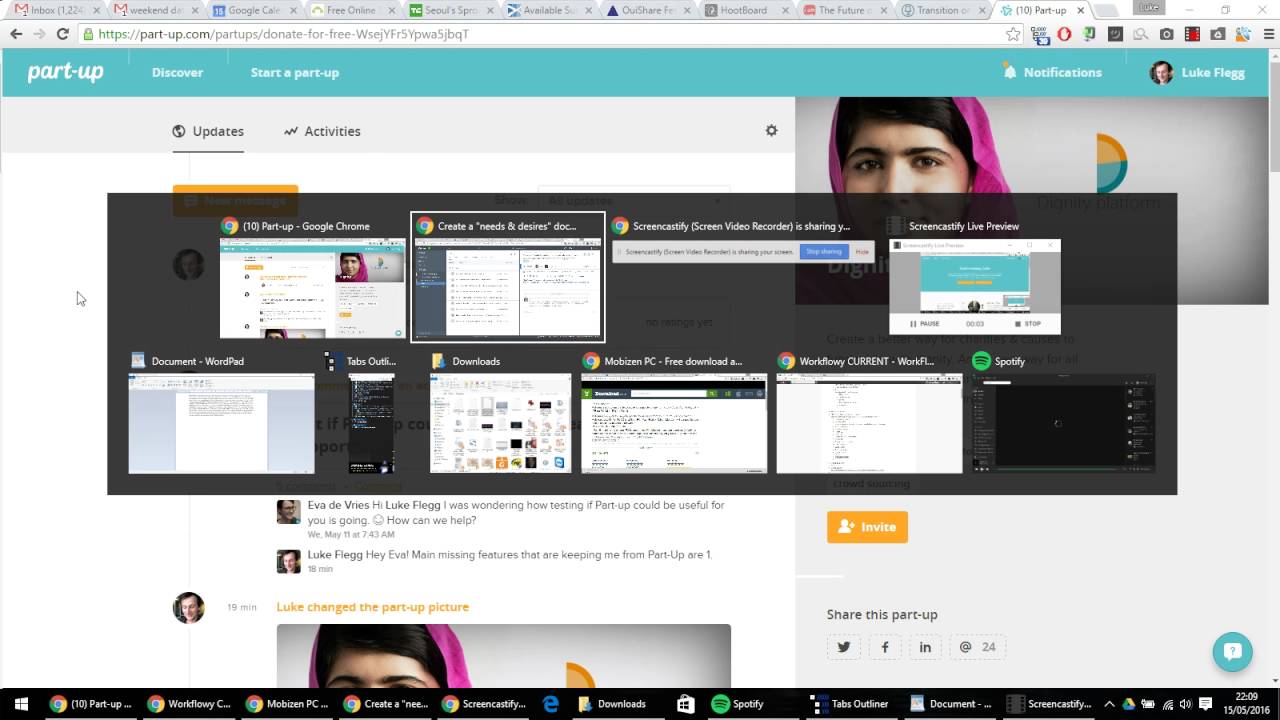Screen dimensions: 1280x720
Task: Switch to the Activities tab
Action: click(322, 131)
